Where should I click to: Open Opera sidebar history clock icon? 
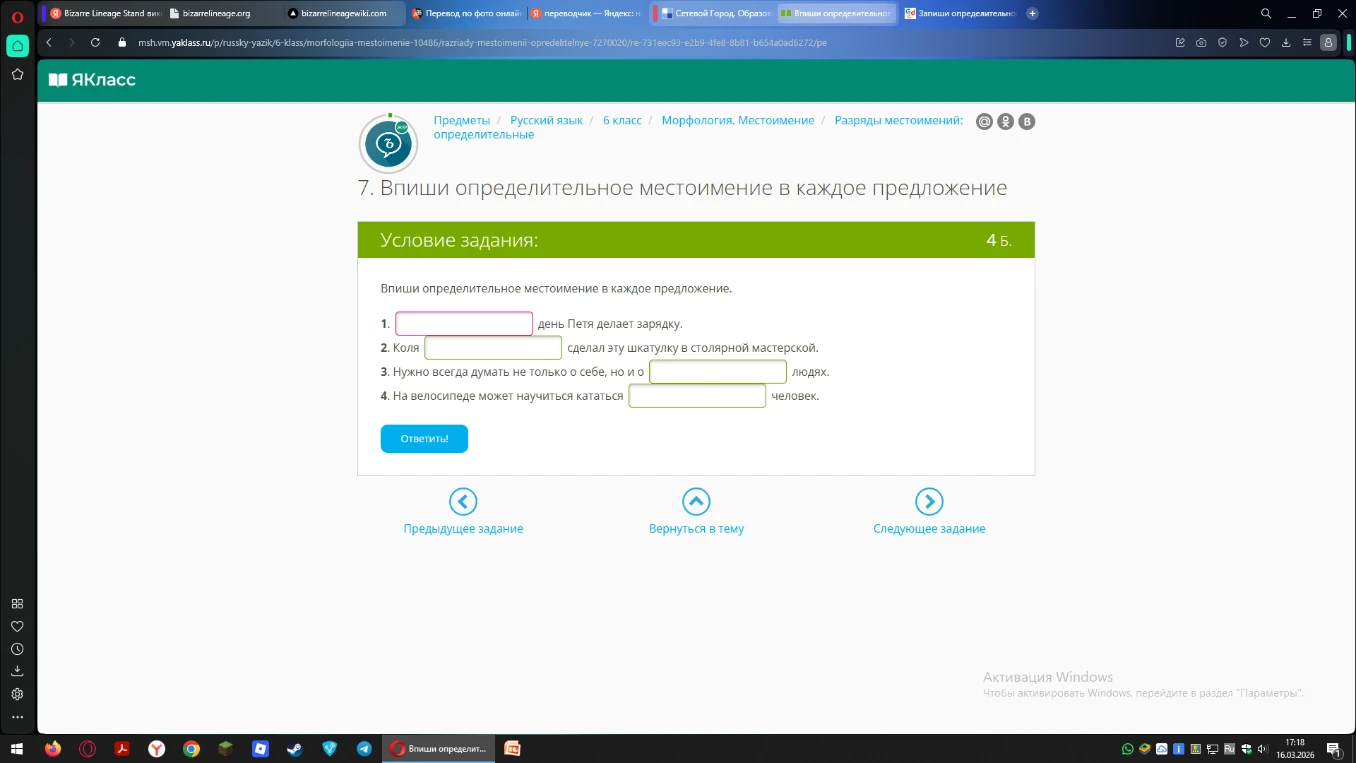17,649
